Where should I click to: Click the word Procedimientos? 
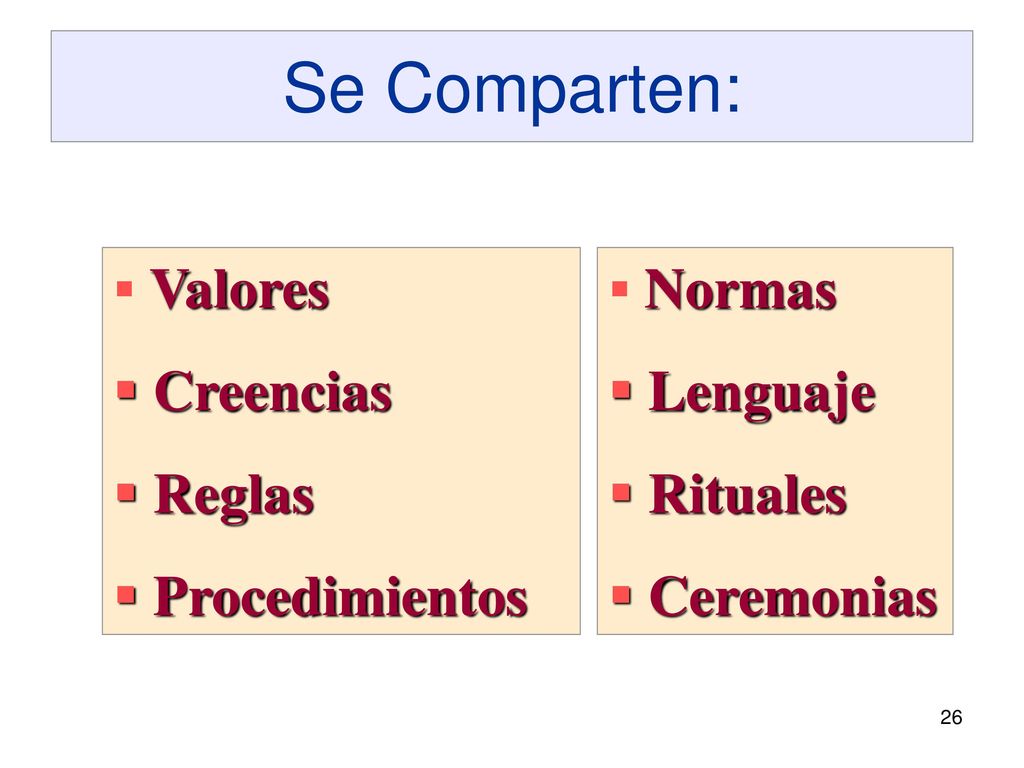(x=340, y=596)
